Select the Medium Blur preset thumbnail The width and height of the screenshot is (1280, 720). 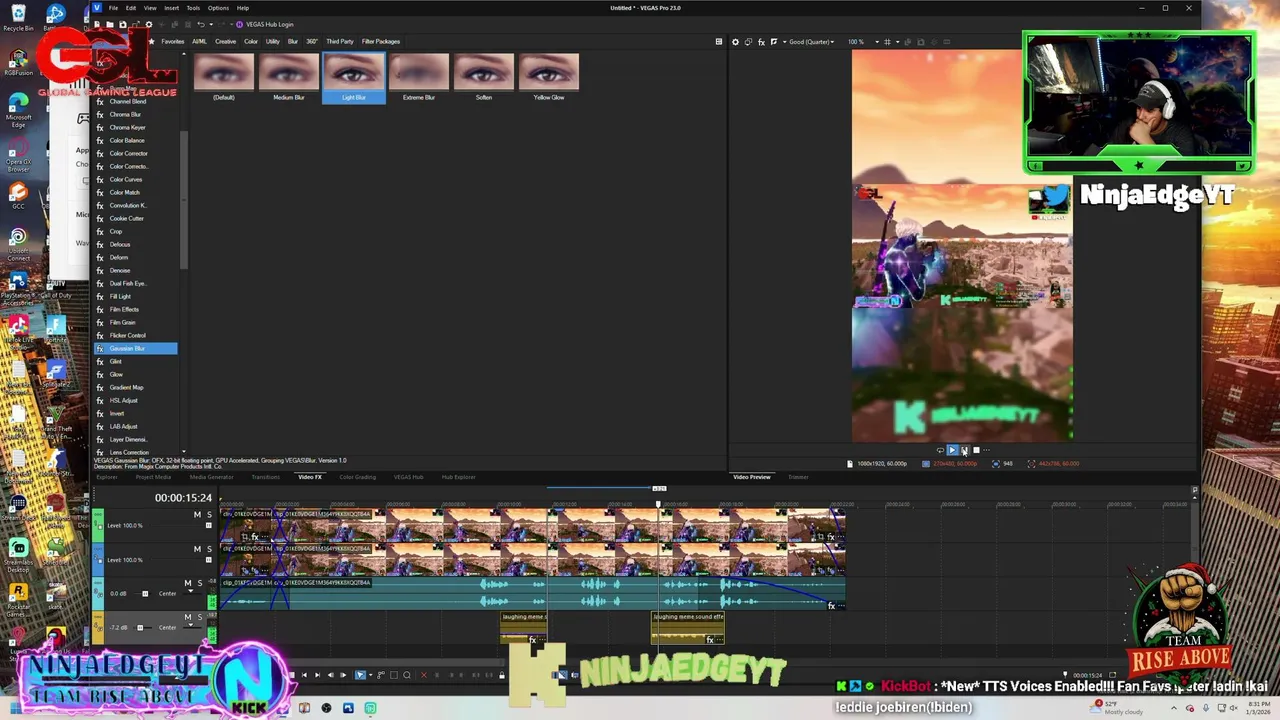(x=289, y=78)
